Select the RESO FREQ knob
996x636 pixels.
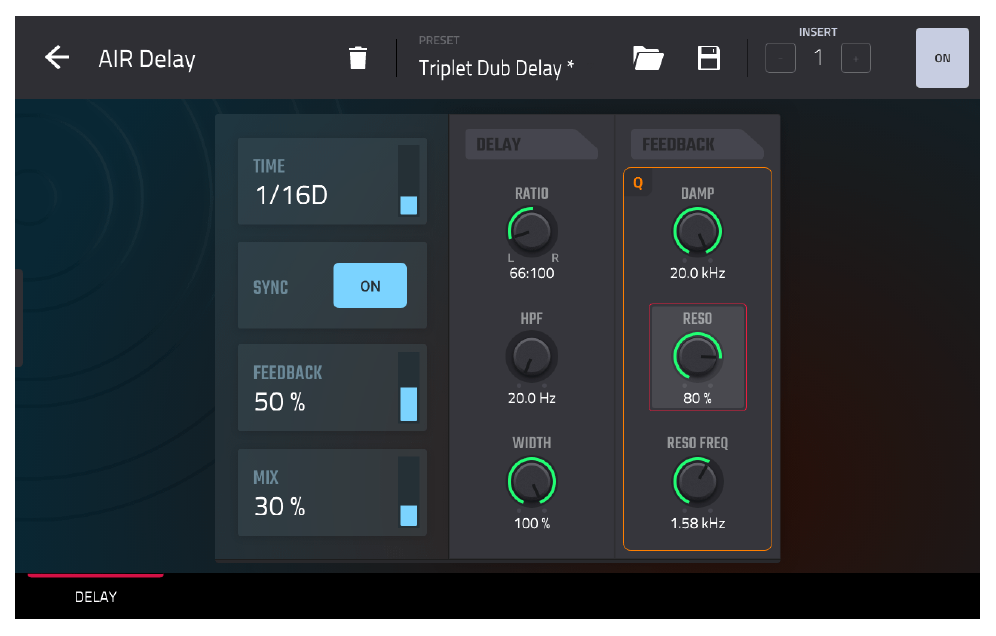697,482
